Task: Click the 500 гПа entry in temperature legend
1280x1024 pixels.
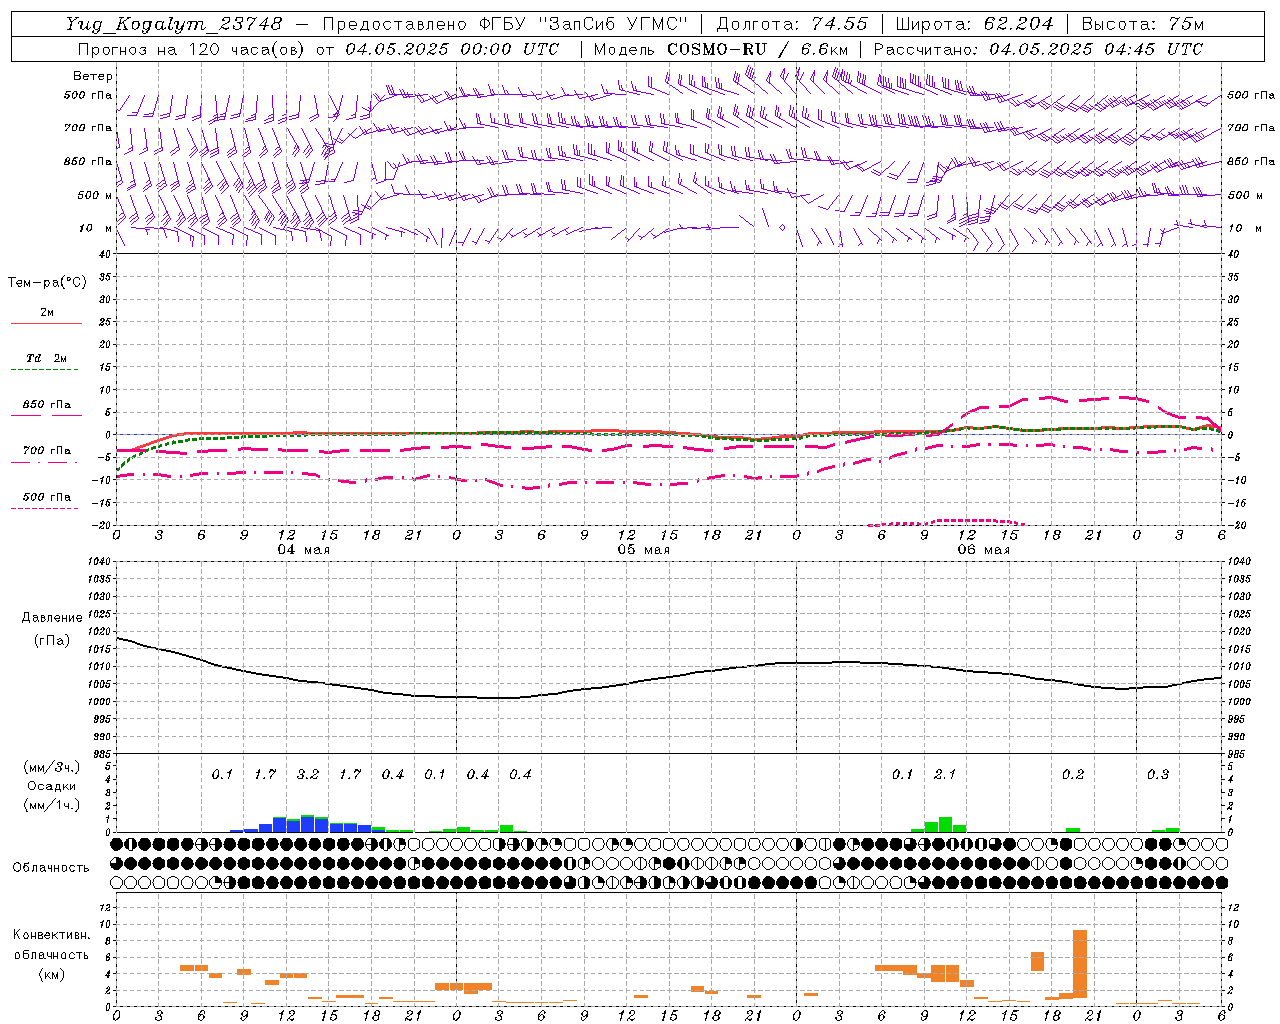Action: tap(47, 497)
